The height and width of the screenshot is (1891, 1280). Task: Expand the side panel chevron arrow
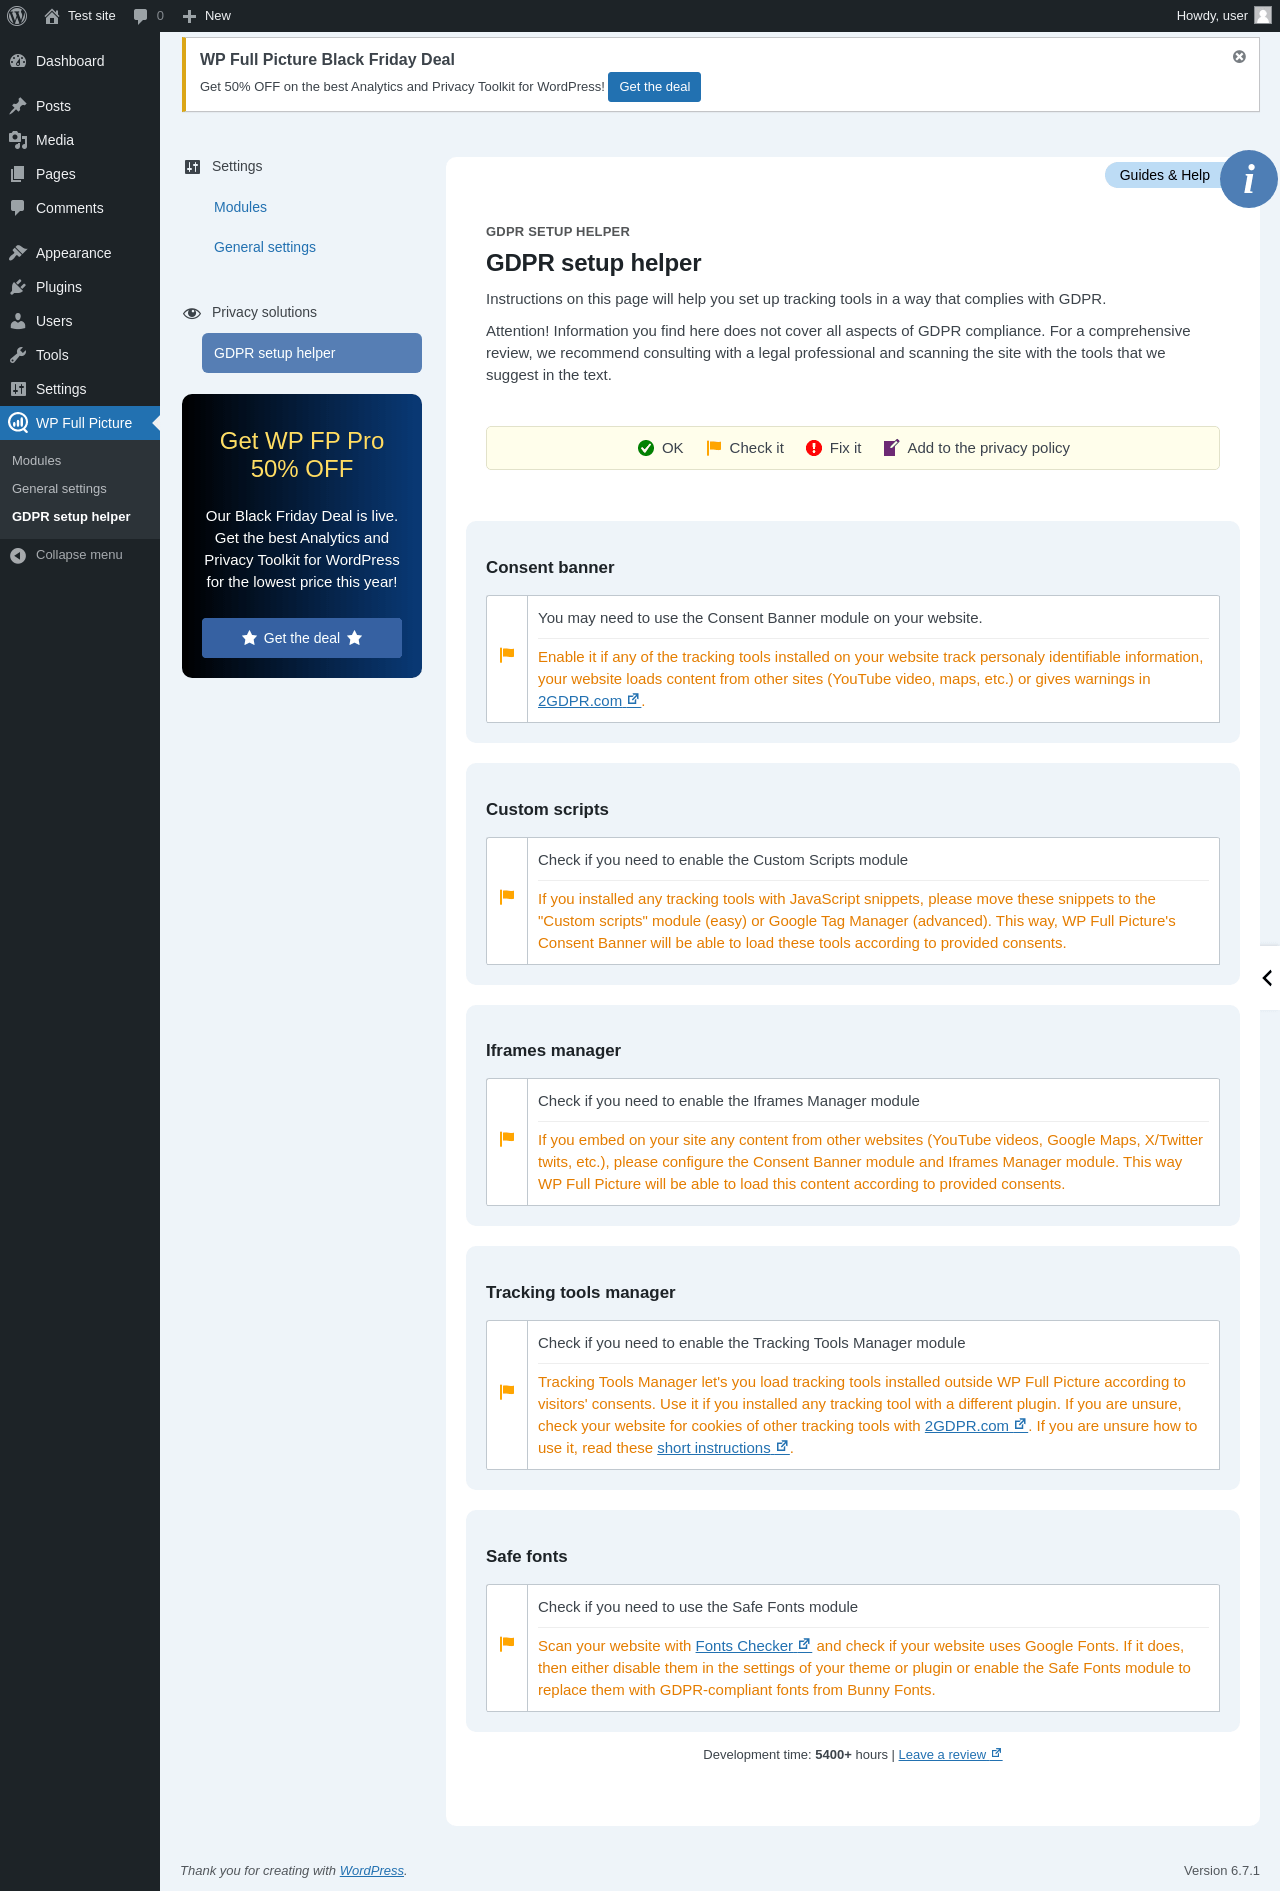point(1268,978)
